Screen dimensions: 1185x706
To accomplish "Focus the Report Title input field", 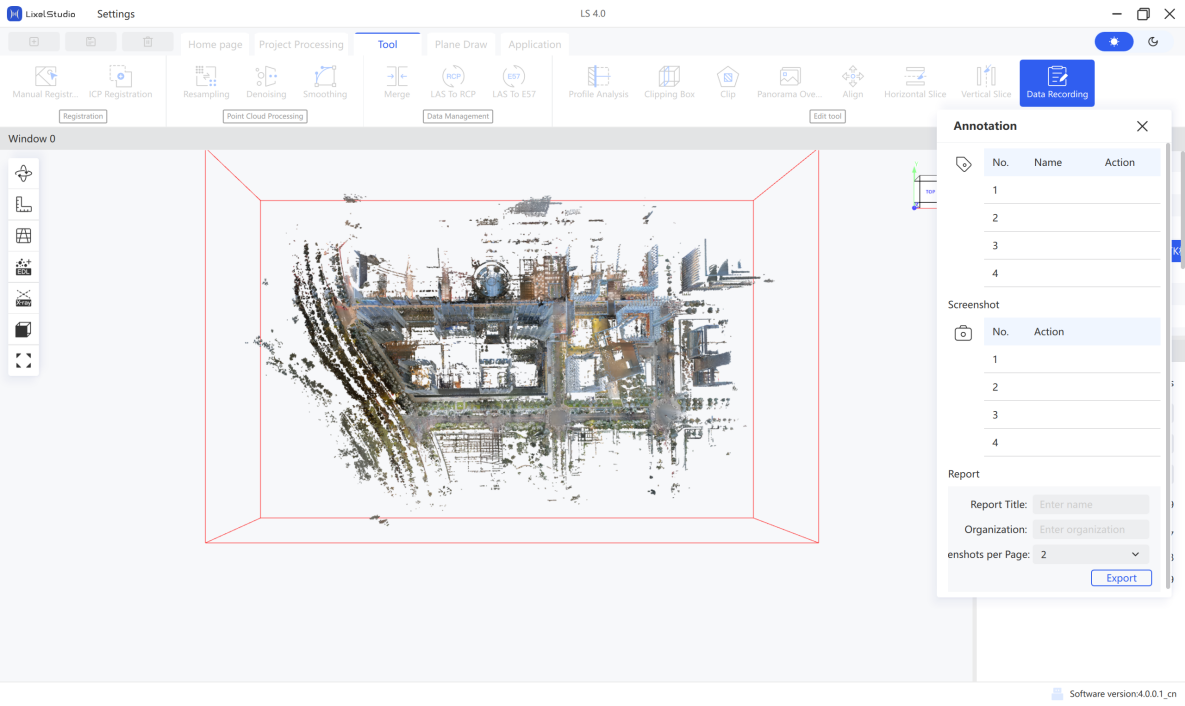I will (1091, 504).
